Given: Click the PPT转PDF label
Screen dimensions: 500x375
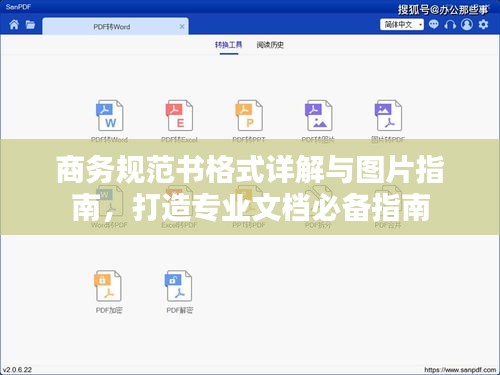Looking at the screenshot, I should 249,225.
